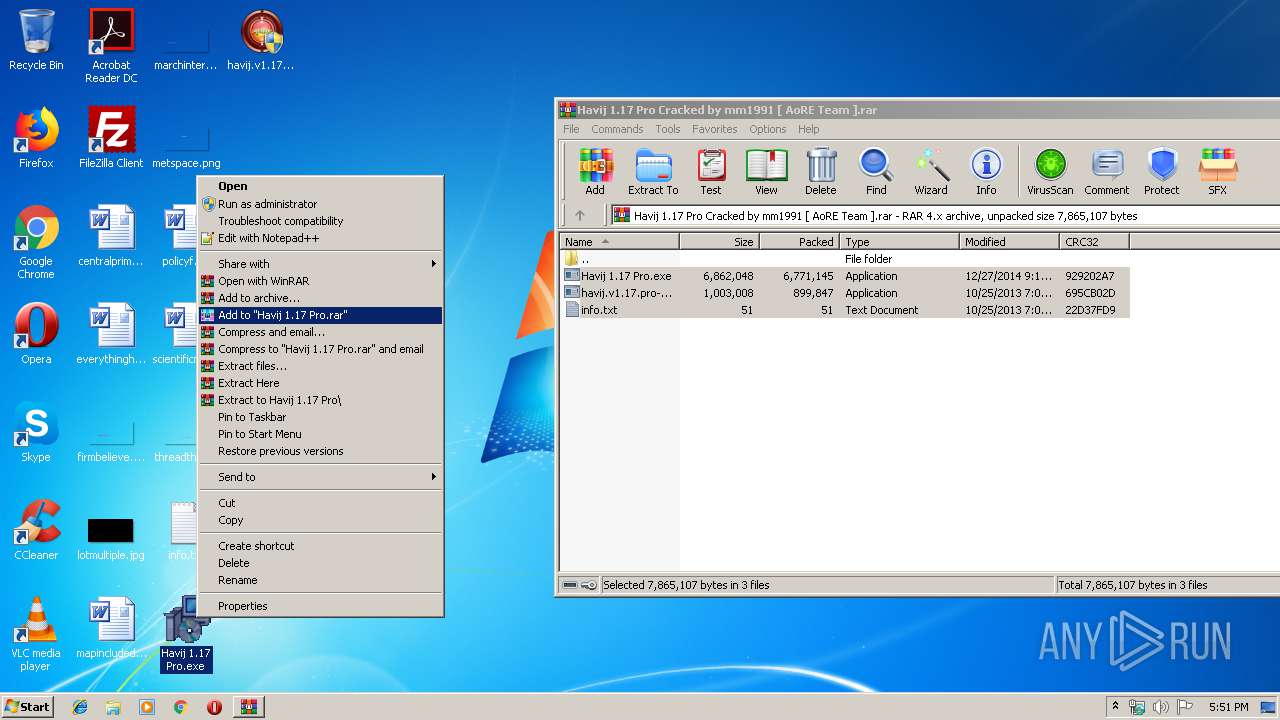
Task: Expand the Share with submenu
Action: [x=320, y=264]
